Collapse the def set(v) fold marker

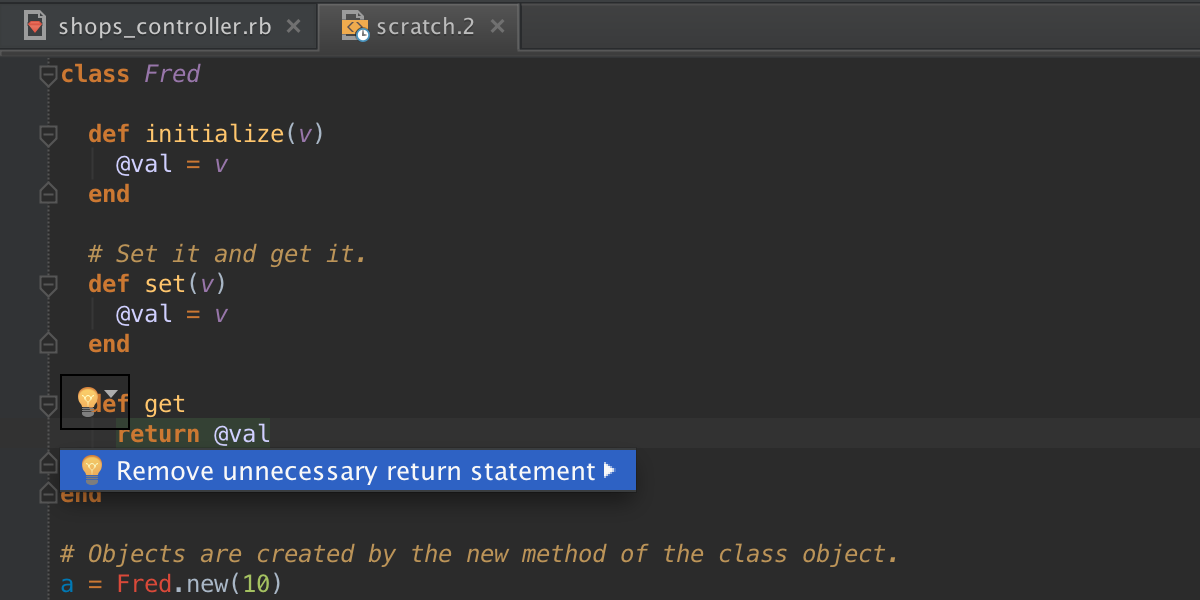coord(47,285)
